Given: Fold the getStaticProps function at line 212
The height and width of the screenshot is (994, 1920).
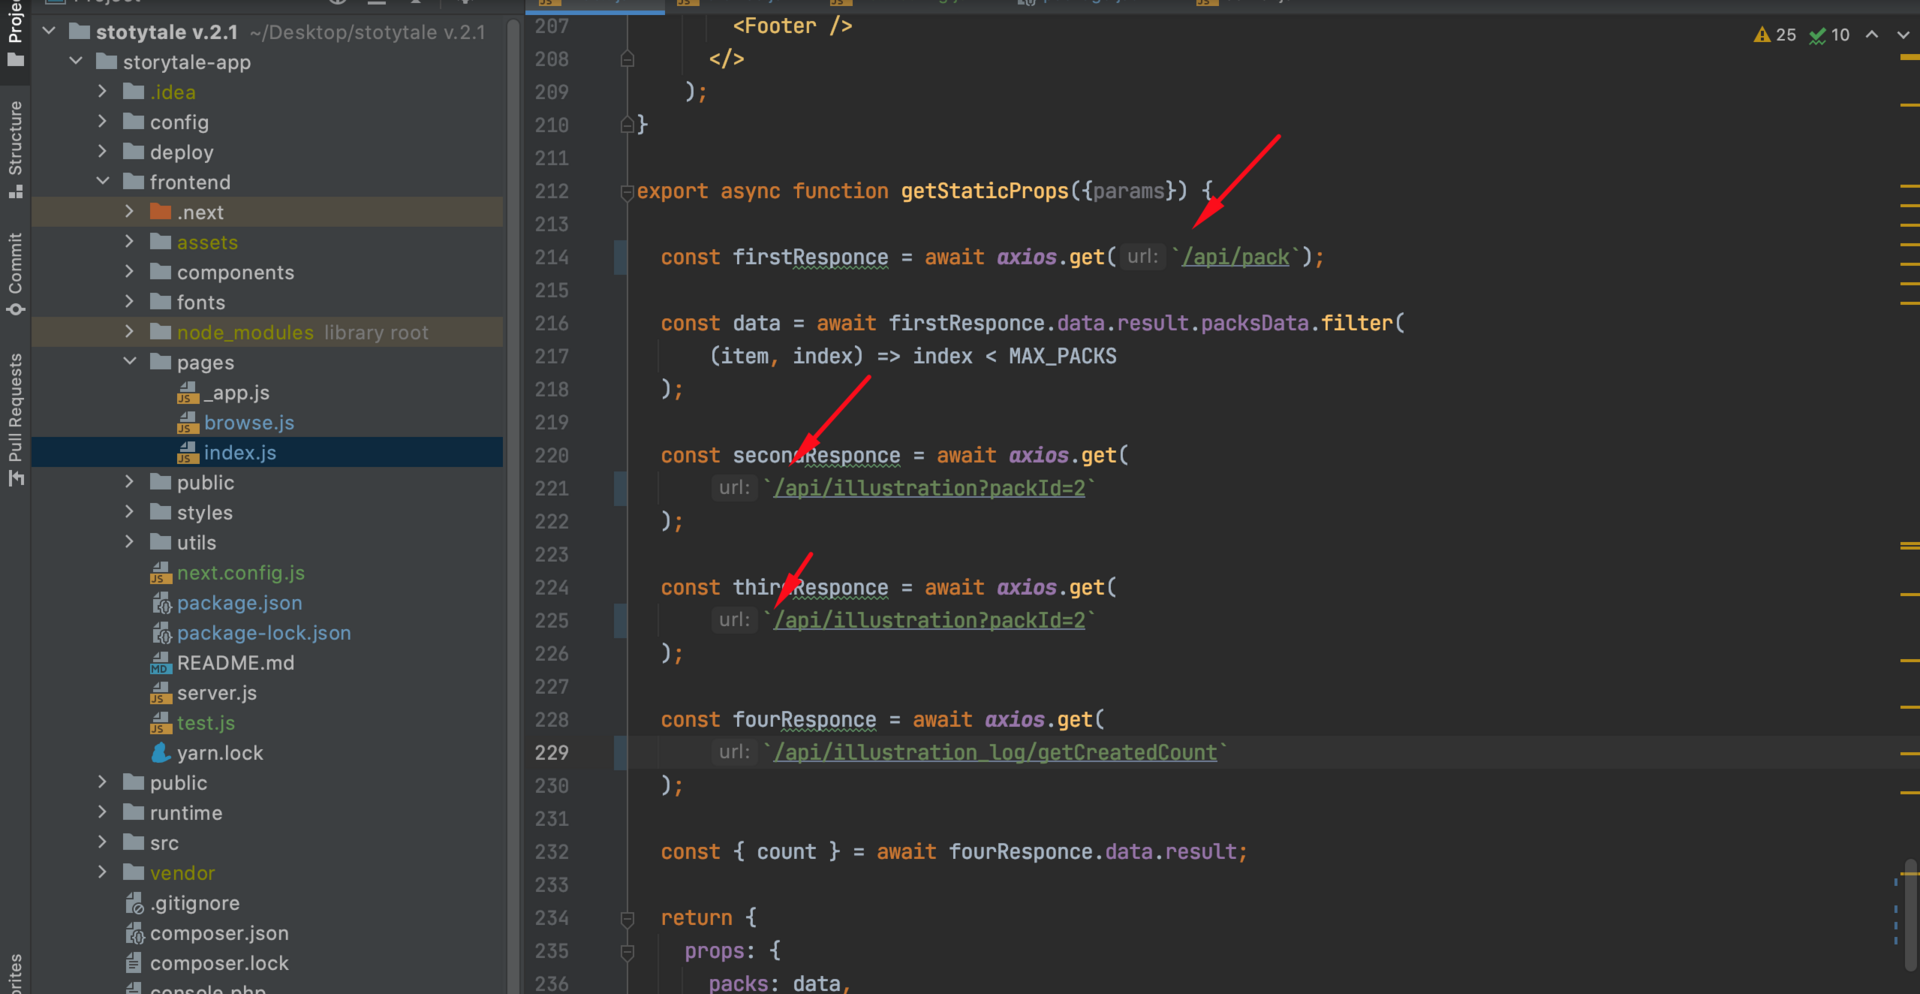Looking at the screenshot, I should click(x=627, y=192).
